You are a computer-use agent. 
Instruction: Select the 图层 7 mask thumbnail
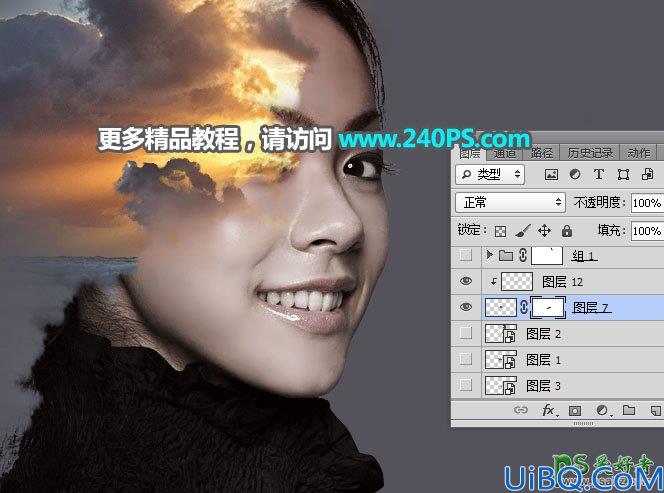[548, 307]
